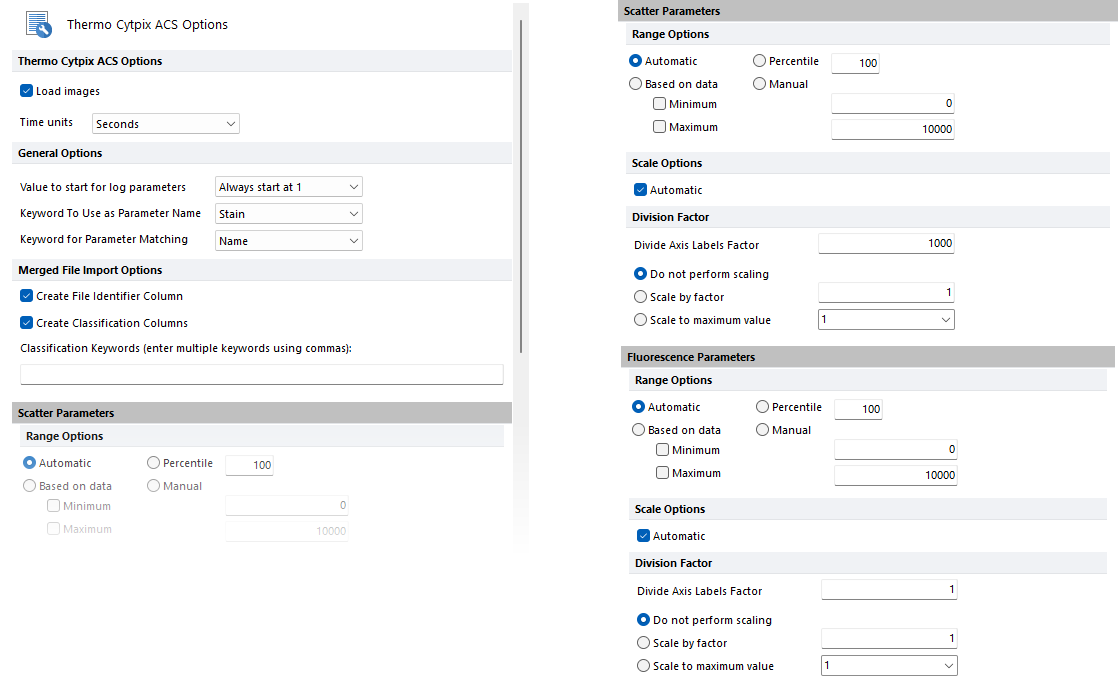Check the dimmed Minimum checkbox in faded Scatter section
The width and height of the screenshot is (1118, 697).
click(x=53, y=505)
